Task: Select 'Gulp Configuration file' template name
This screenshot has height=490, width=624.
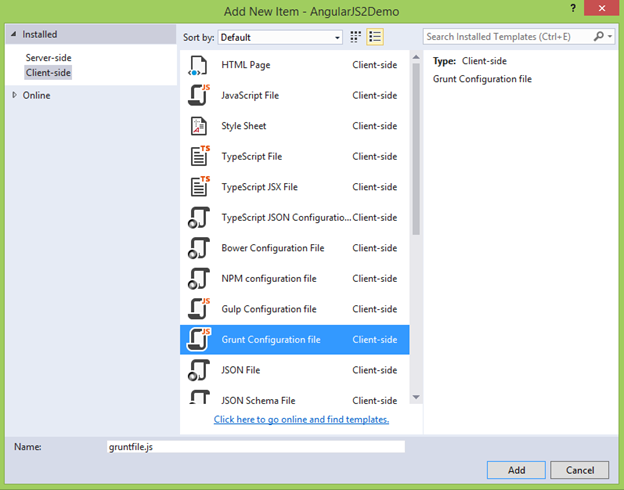Action: [269, 309]
